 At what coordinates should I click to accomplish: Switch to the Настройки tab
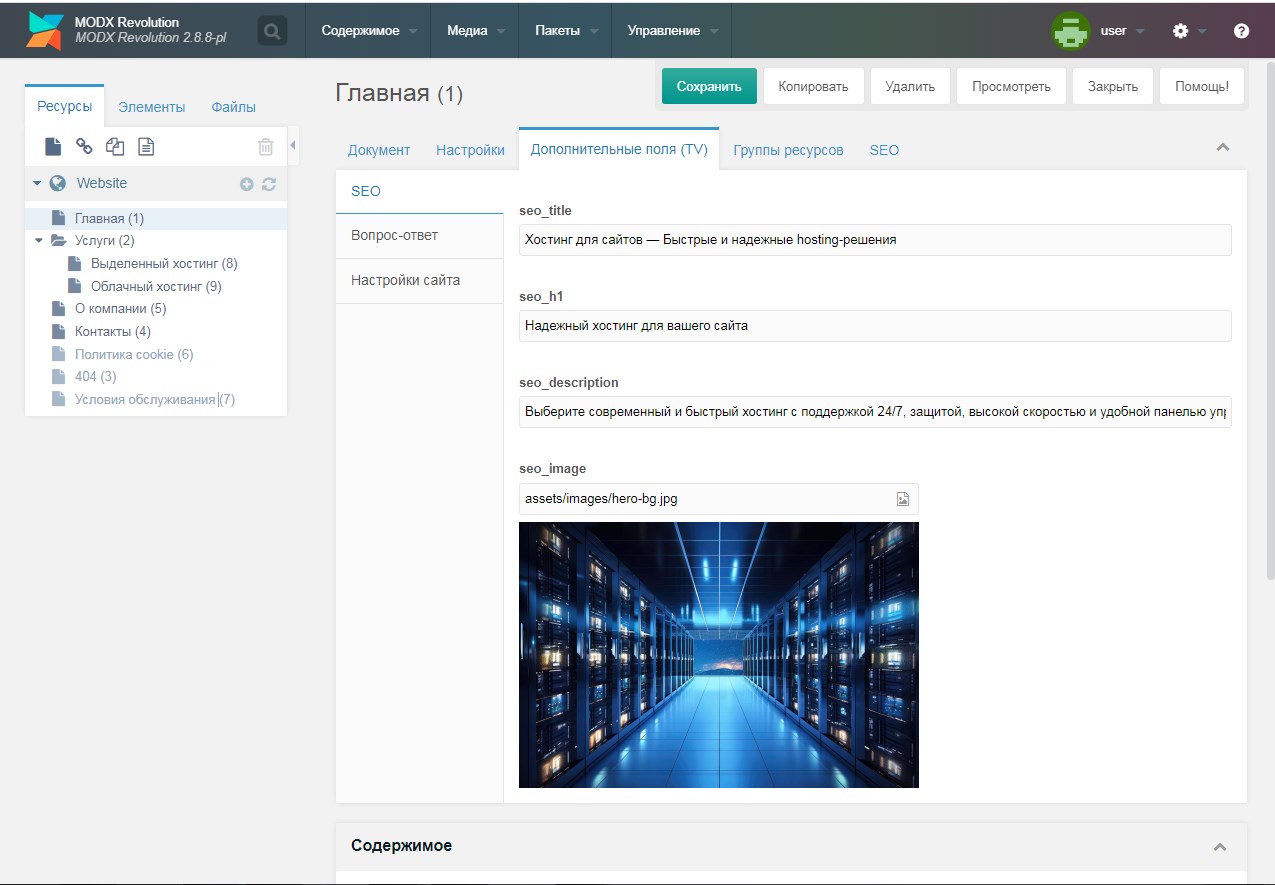pyautogui.click(x=470, y=150)
